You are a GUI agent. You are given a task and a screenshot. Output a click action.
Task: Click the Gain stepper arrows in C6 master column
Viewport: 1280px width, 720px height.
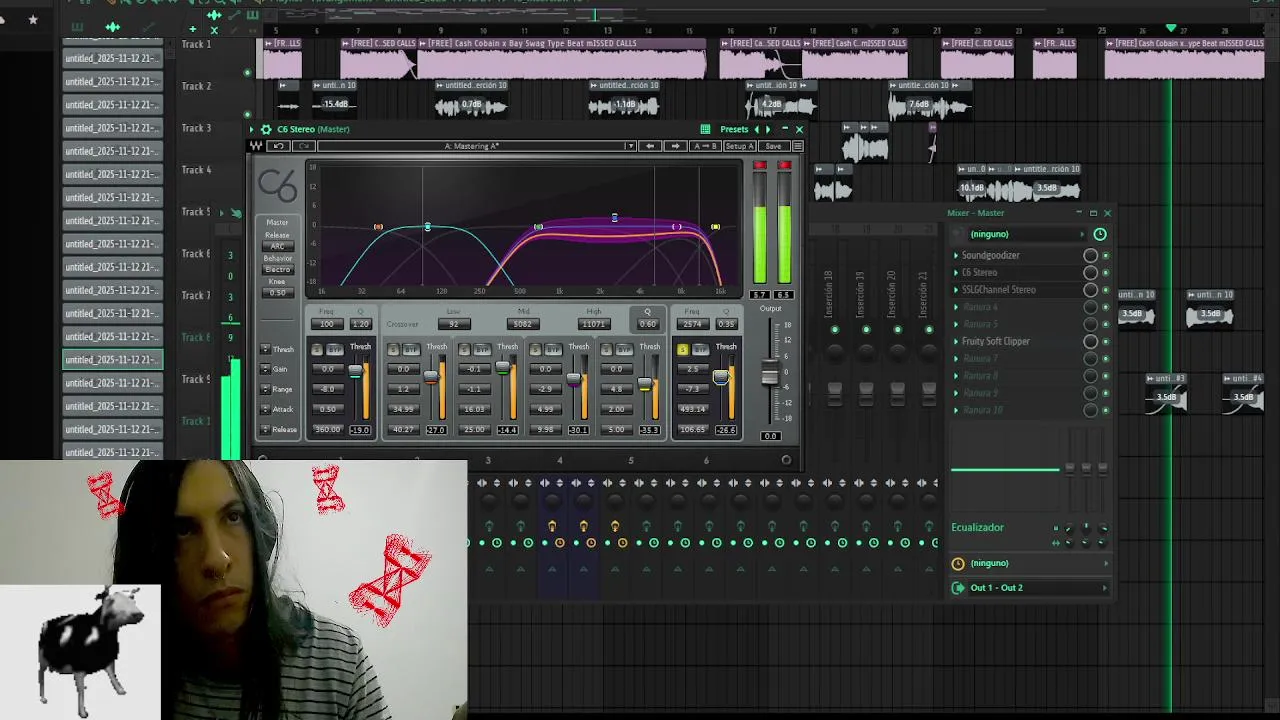pyautogui.click(x=265, y=369)
